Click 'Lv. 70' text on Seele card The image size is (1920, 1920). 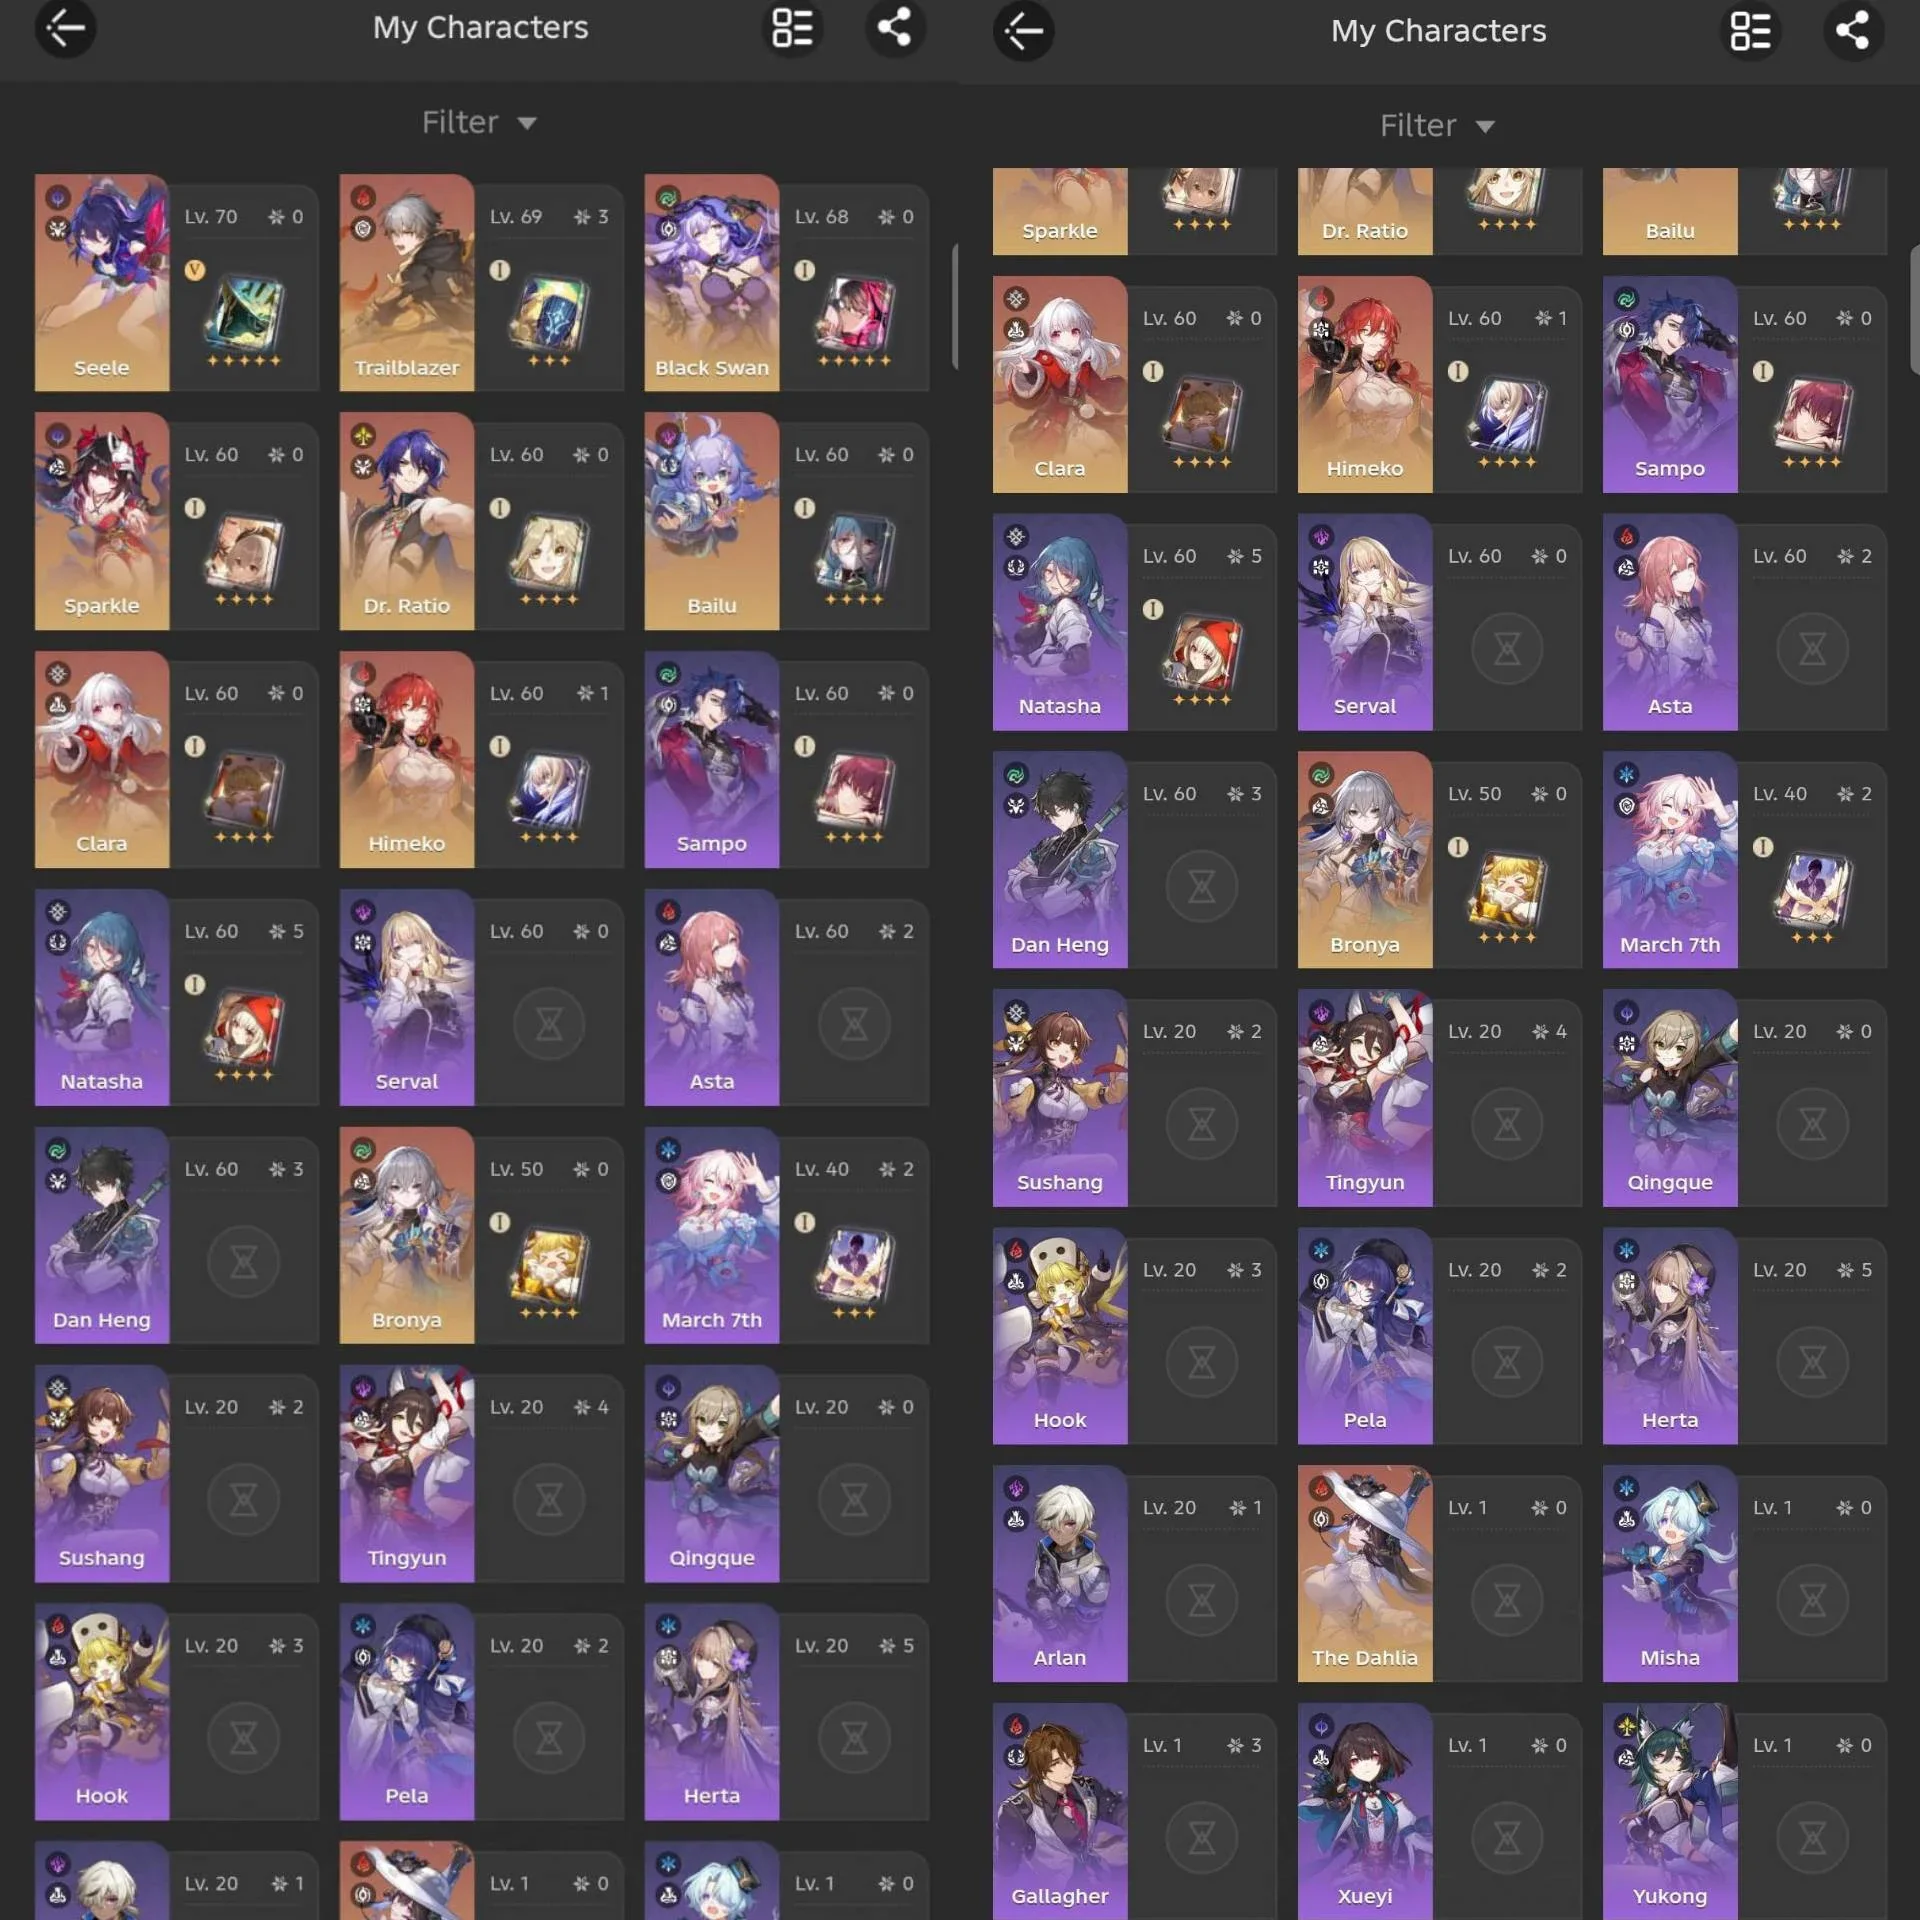coord(211,217)
